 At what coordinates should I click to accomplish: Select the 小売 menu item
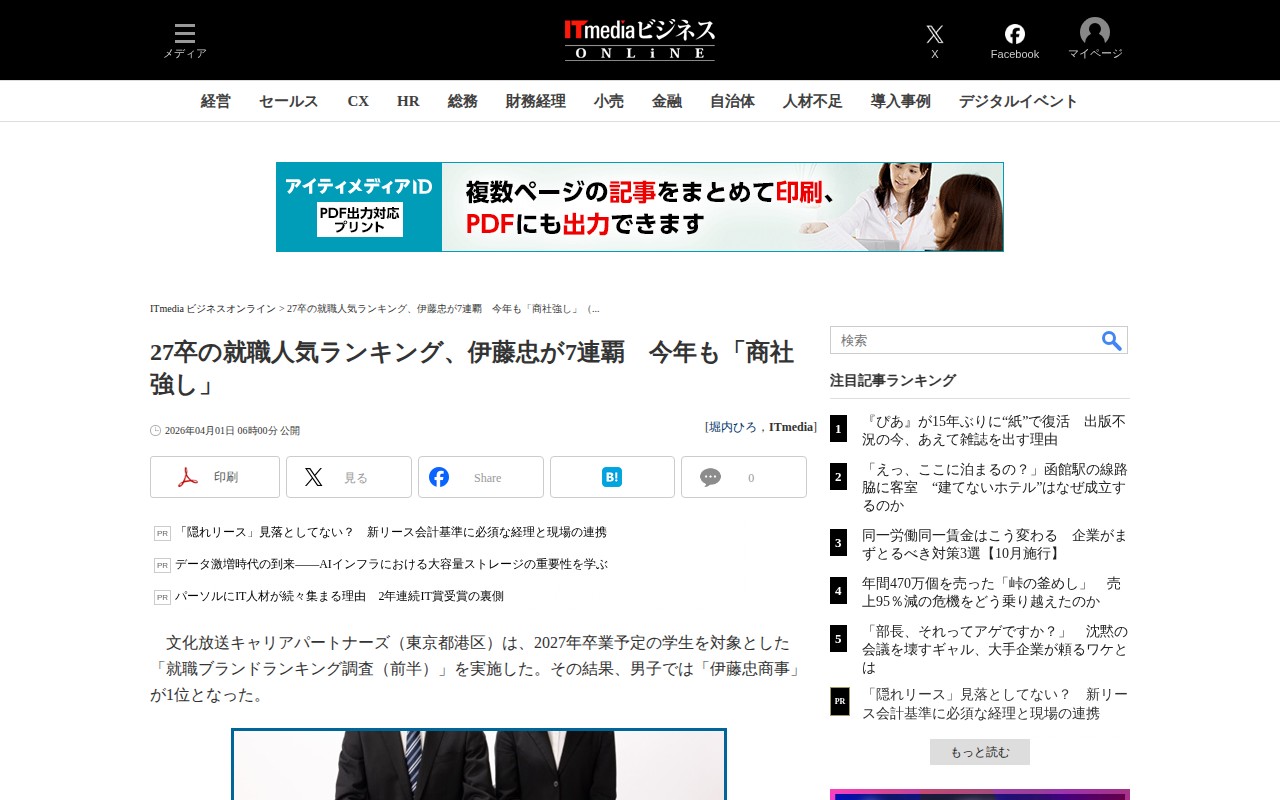(x=609, y=101)
